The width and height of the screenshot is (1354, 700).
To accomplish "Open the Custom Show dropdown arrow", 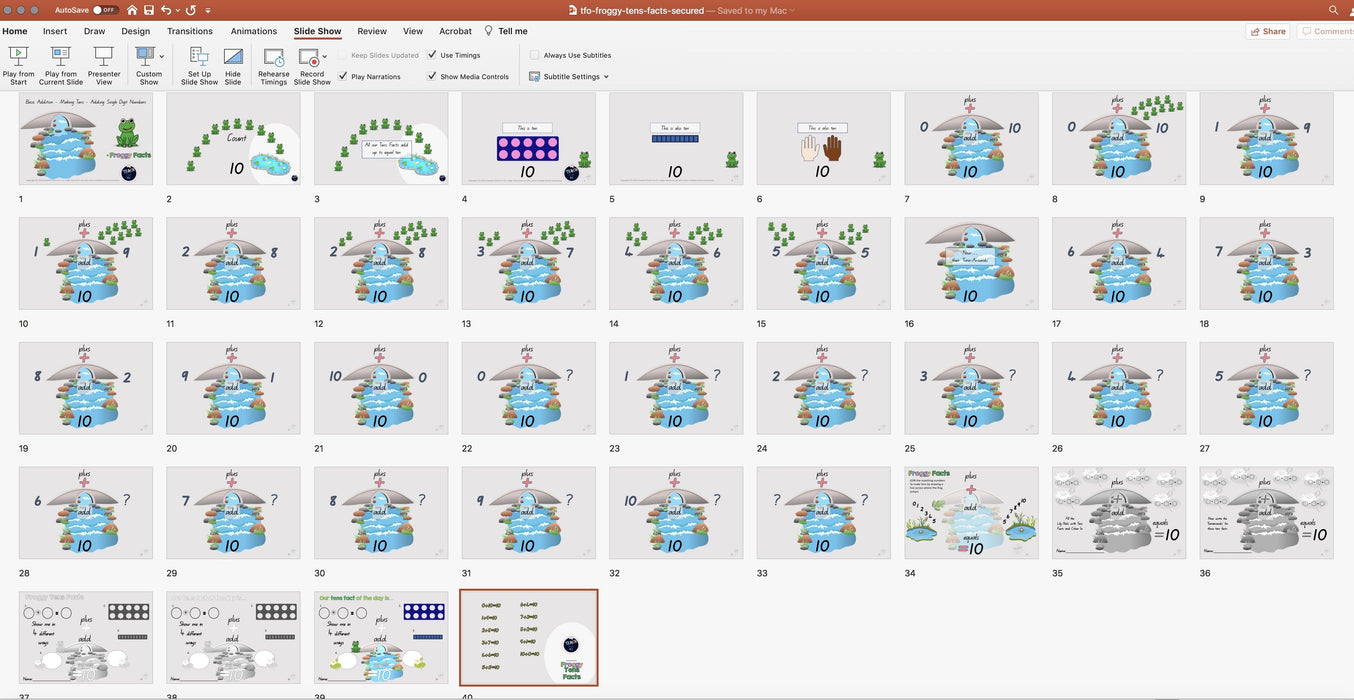I will click(162, 57).
